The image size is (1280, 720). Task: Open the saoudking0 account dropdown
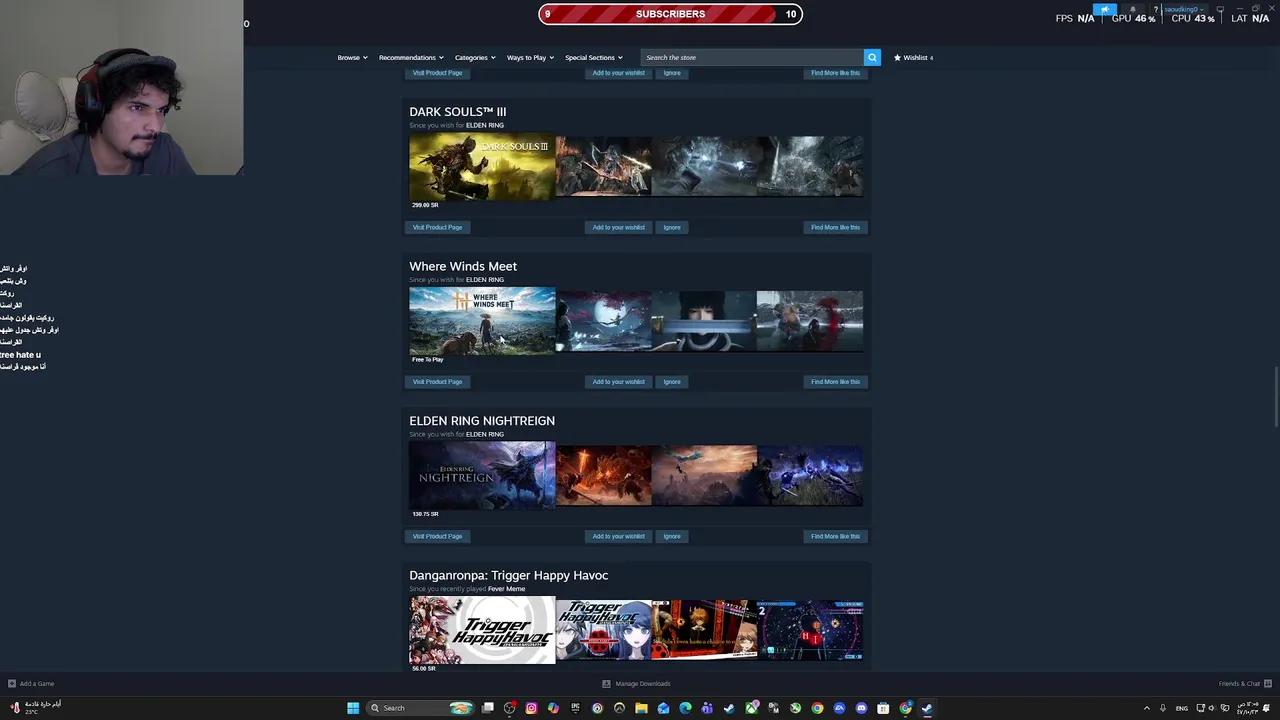pos(1184,9)
